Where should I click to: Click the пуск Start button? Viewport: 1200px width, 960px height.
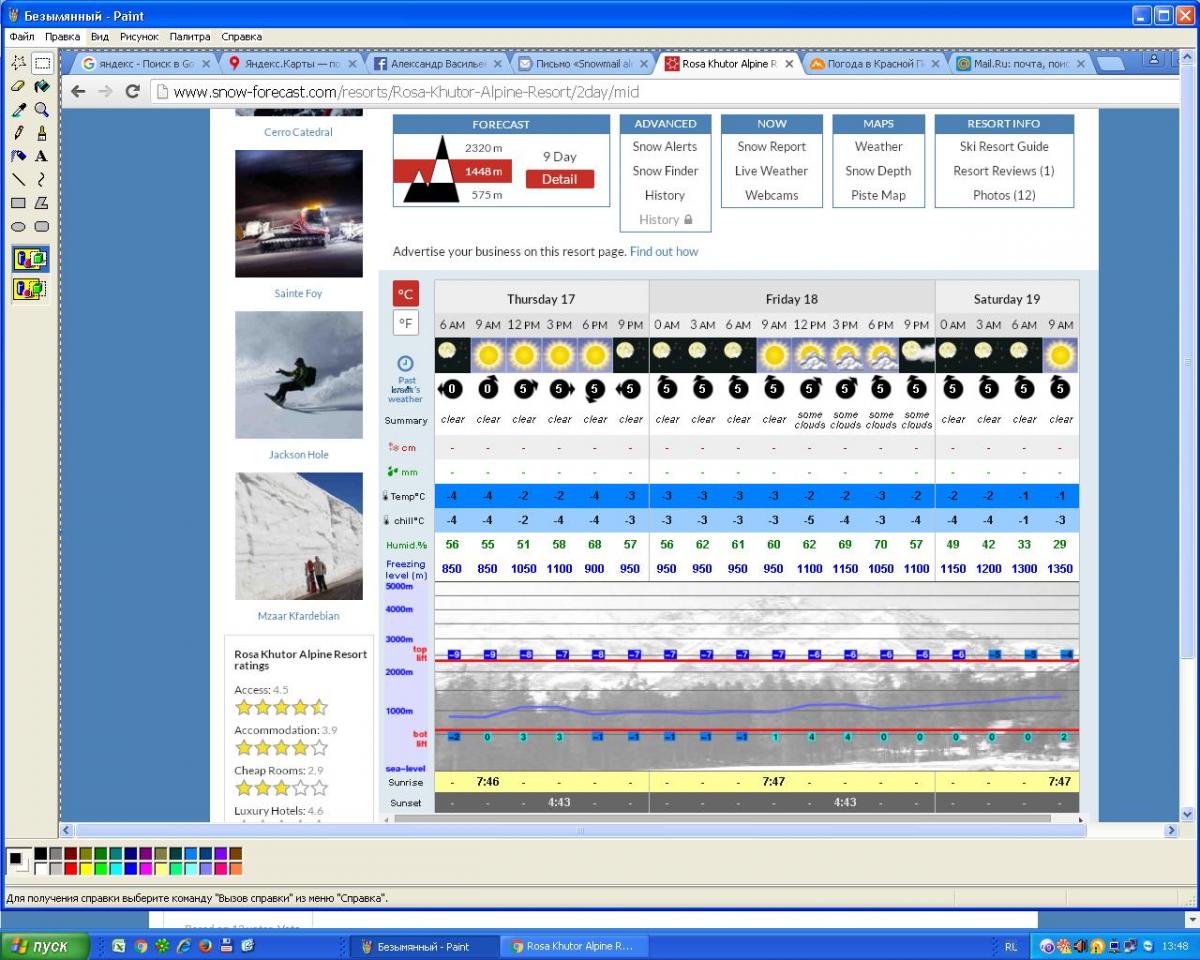click(45, 946)
